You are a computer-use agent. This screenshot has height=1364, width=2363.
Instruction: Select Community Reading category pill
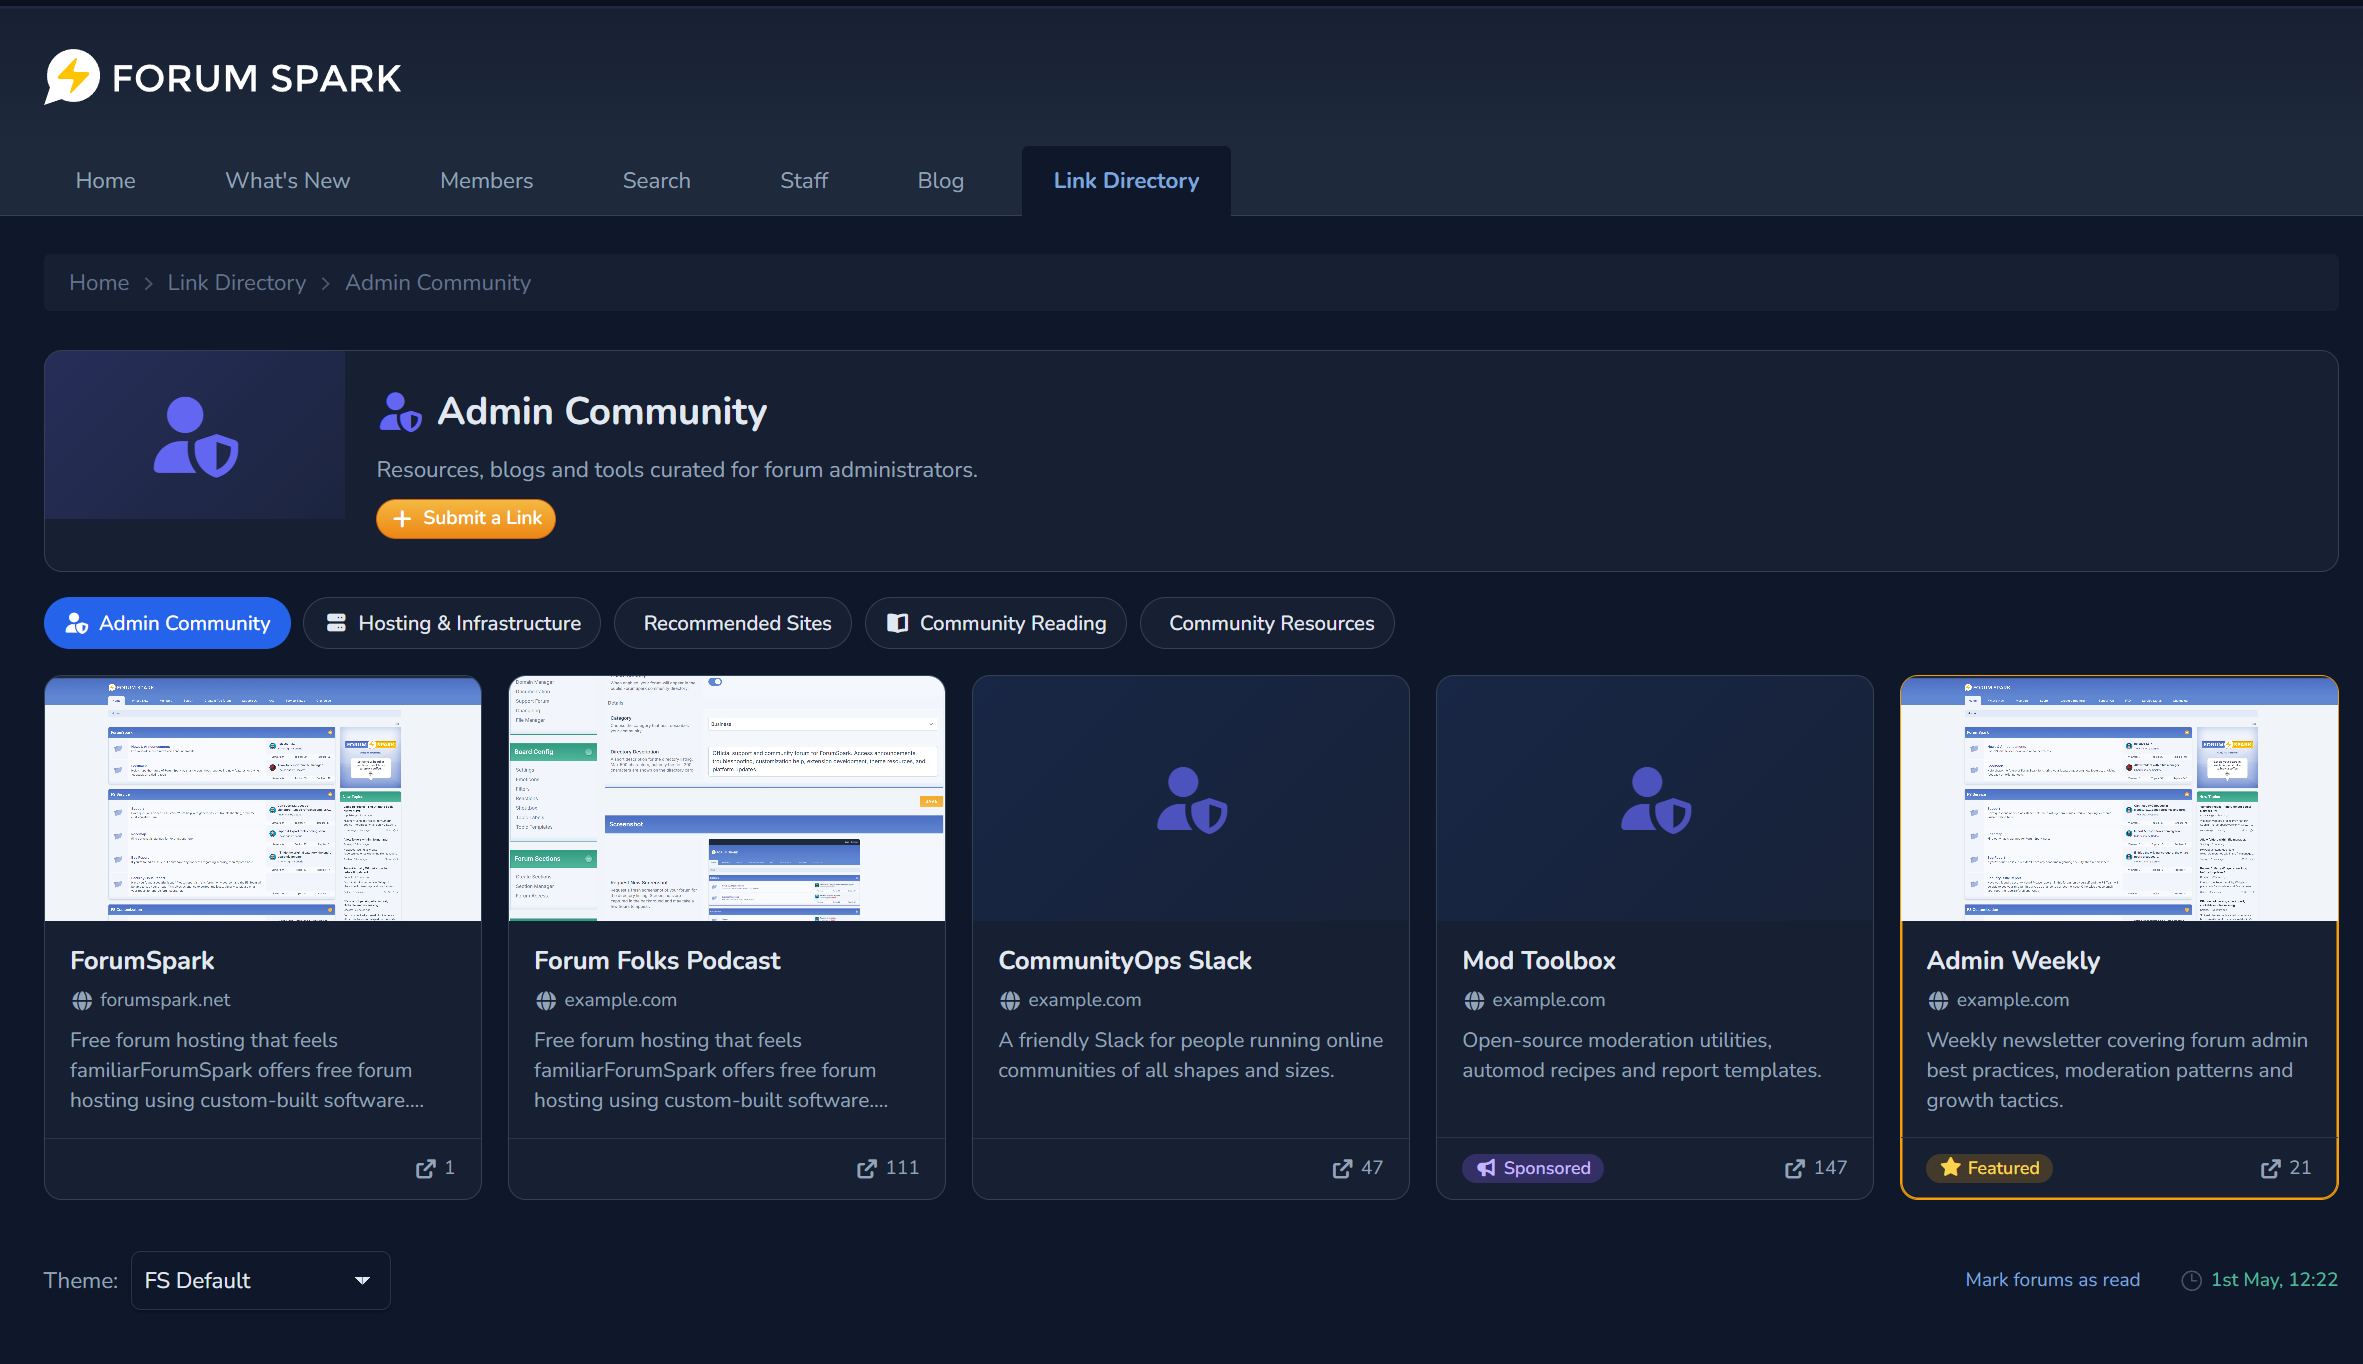[x=996, y=624]
